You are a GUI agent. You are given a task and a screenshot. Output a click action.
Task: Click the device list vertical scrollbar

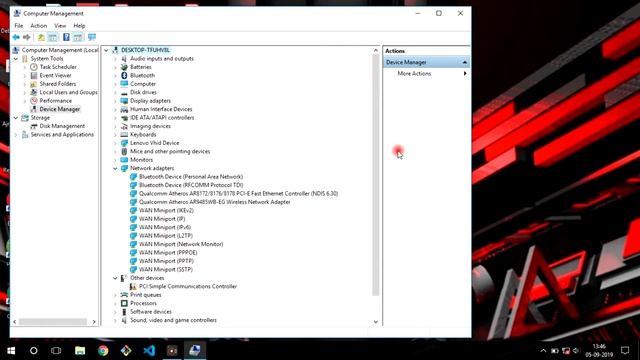point(376,175)
